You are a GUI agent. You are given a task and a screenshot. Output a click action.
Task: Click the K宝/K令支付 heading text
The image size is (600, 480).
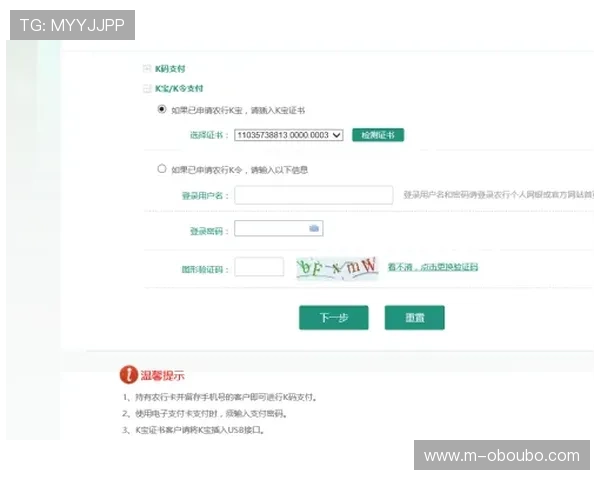[x=179, y=89]
